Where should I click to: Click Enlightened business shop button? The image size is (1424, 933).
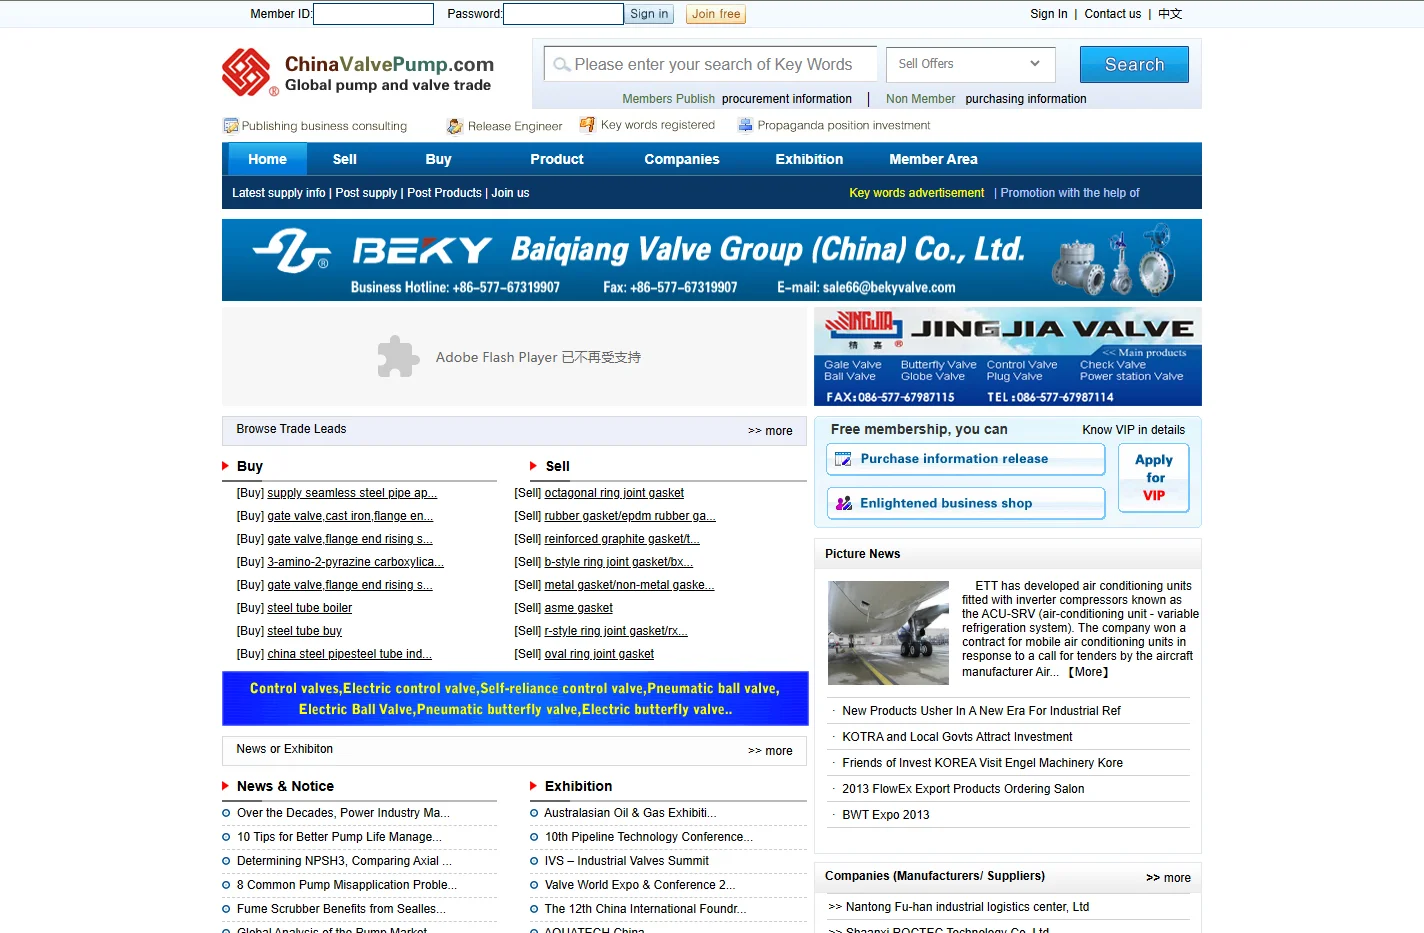[966, 503]
